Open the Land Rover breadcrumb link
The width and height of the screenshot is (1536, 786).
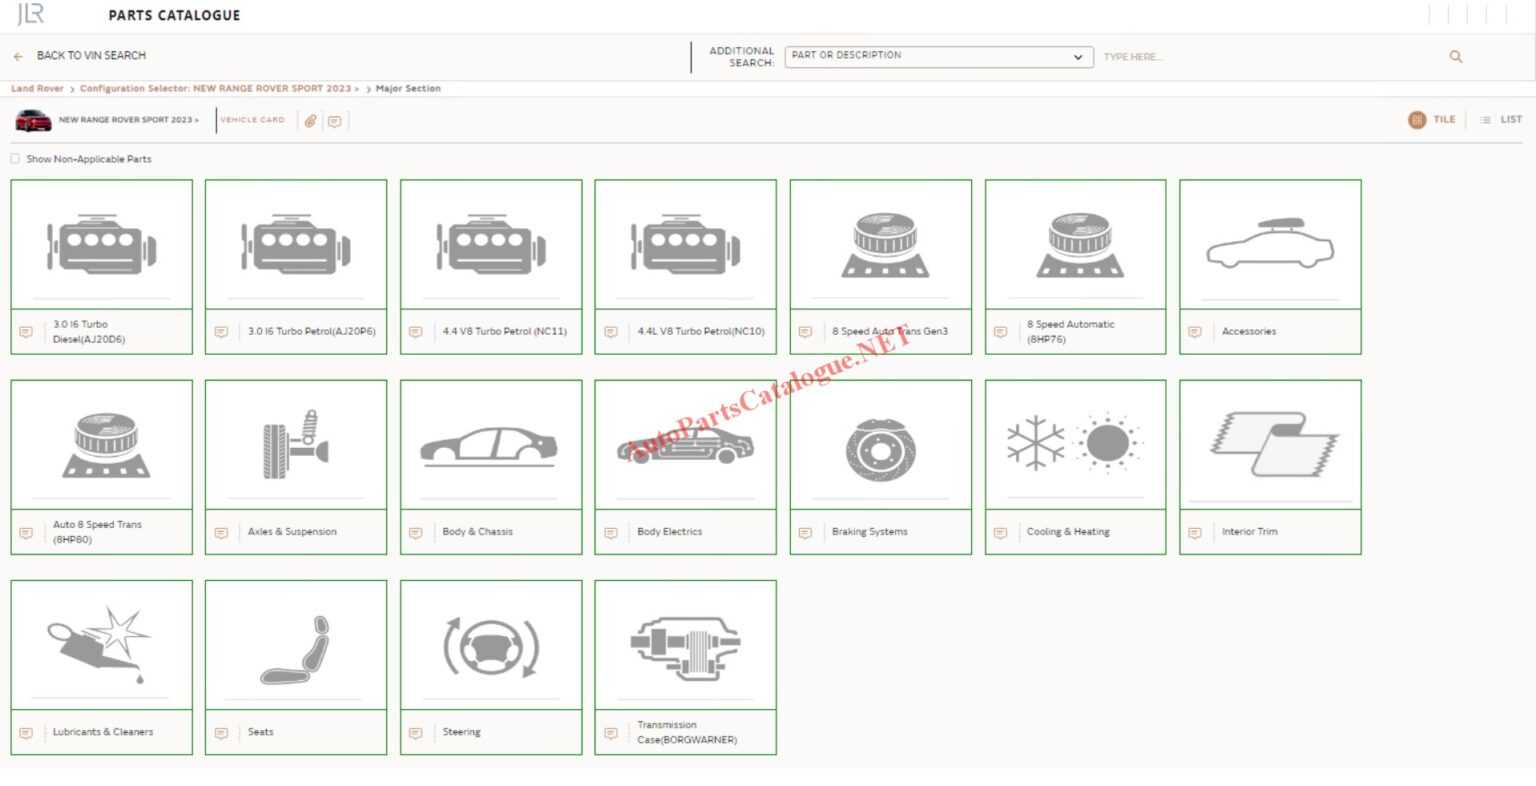coord(36,88)
